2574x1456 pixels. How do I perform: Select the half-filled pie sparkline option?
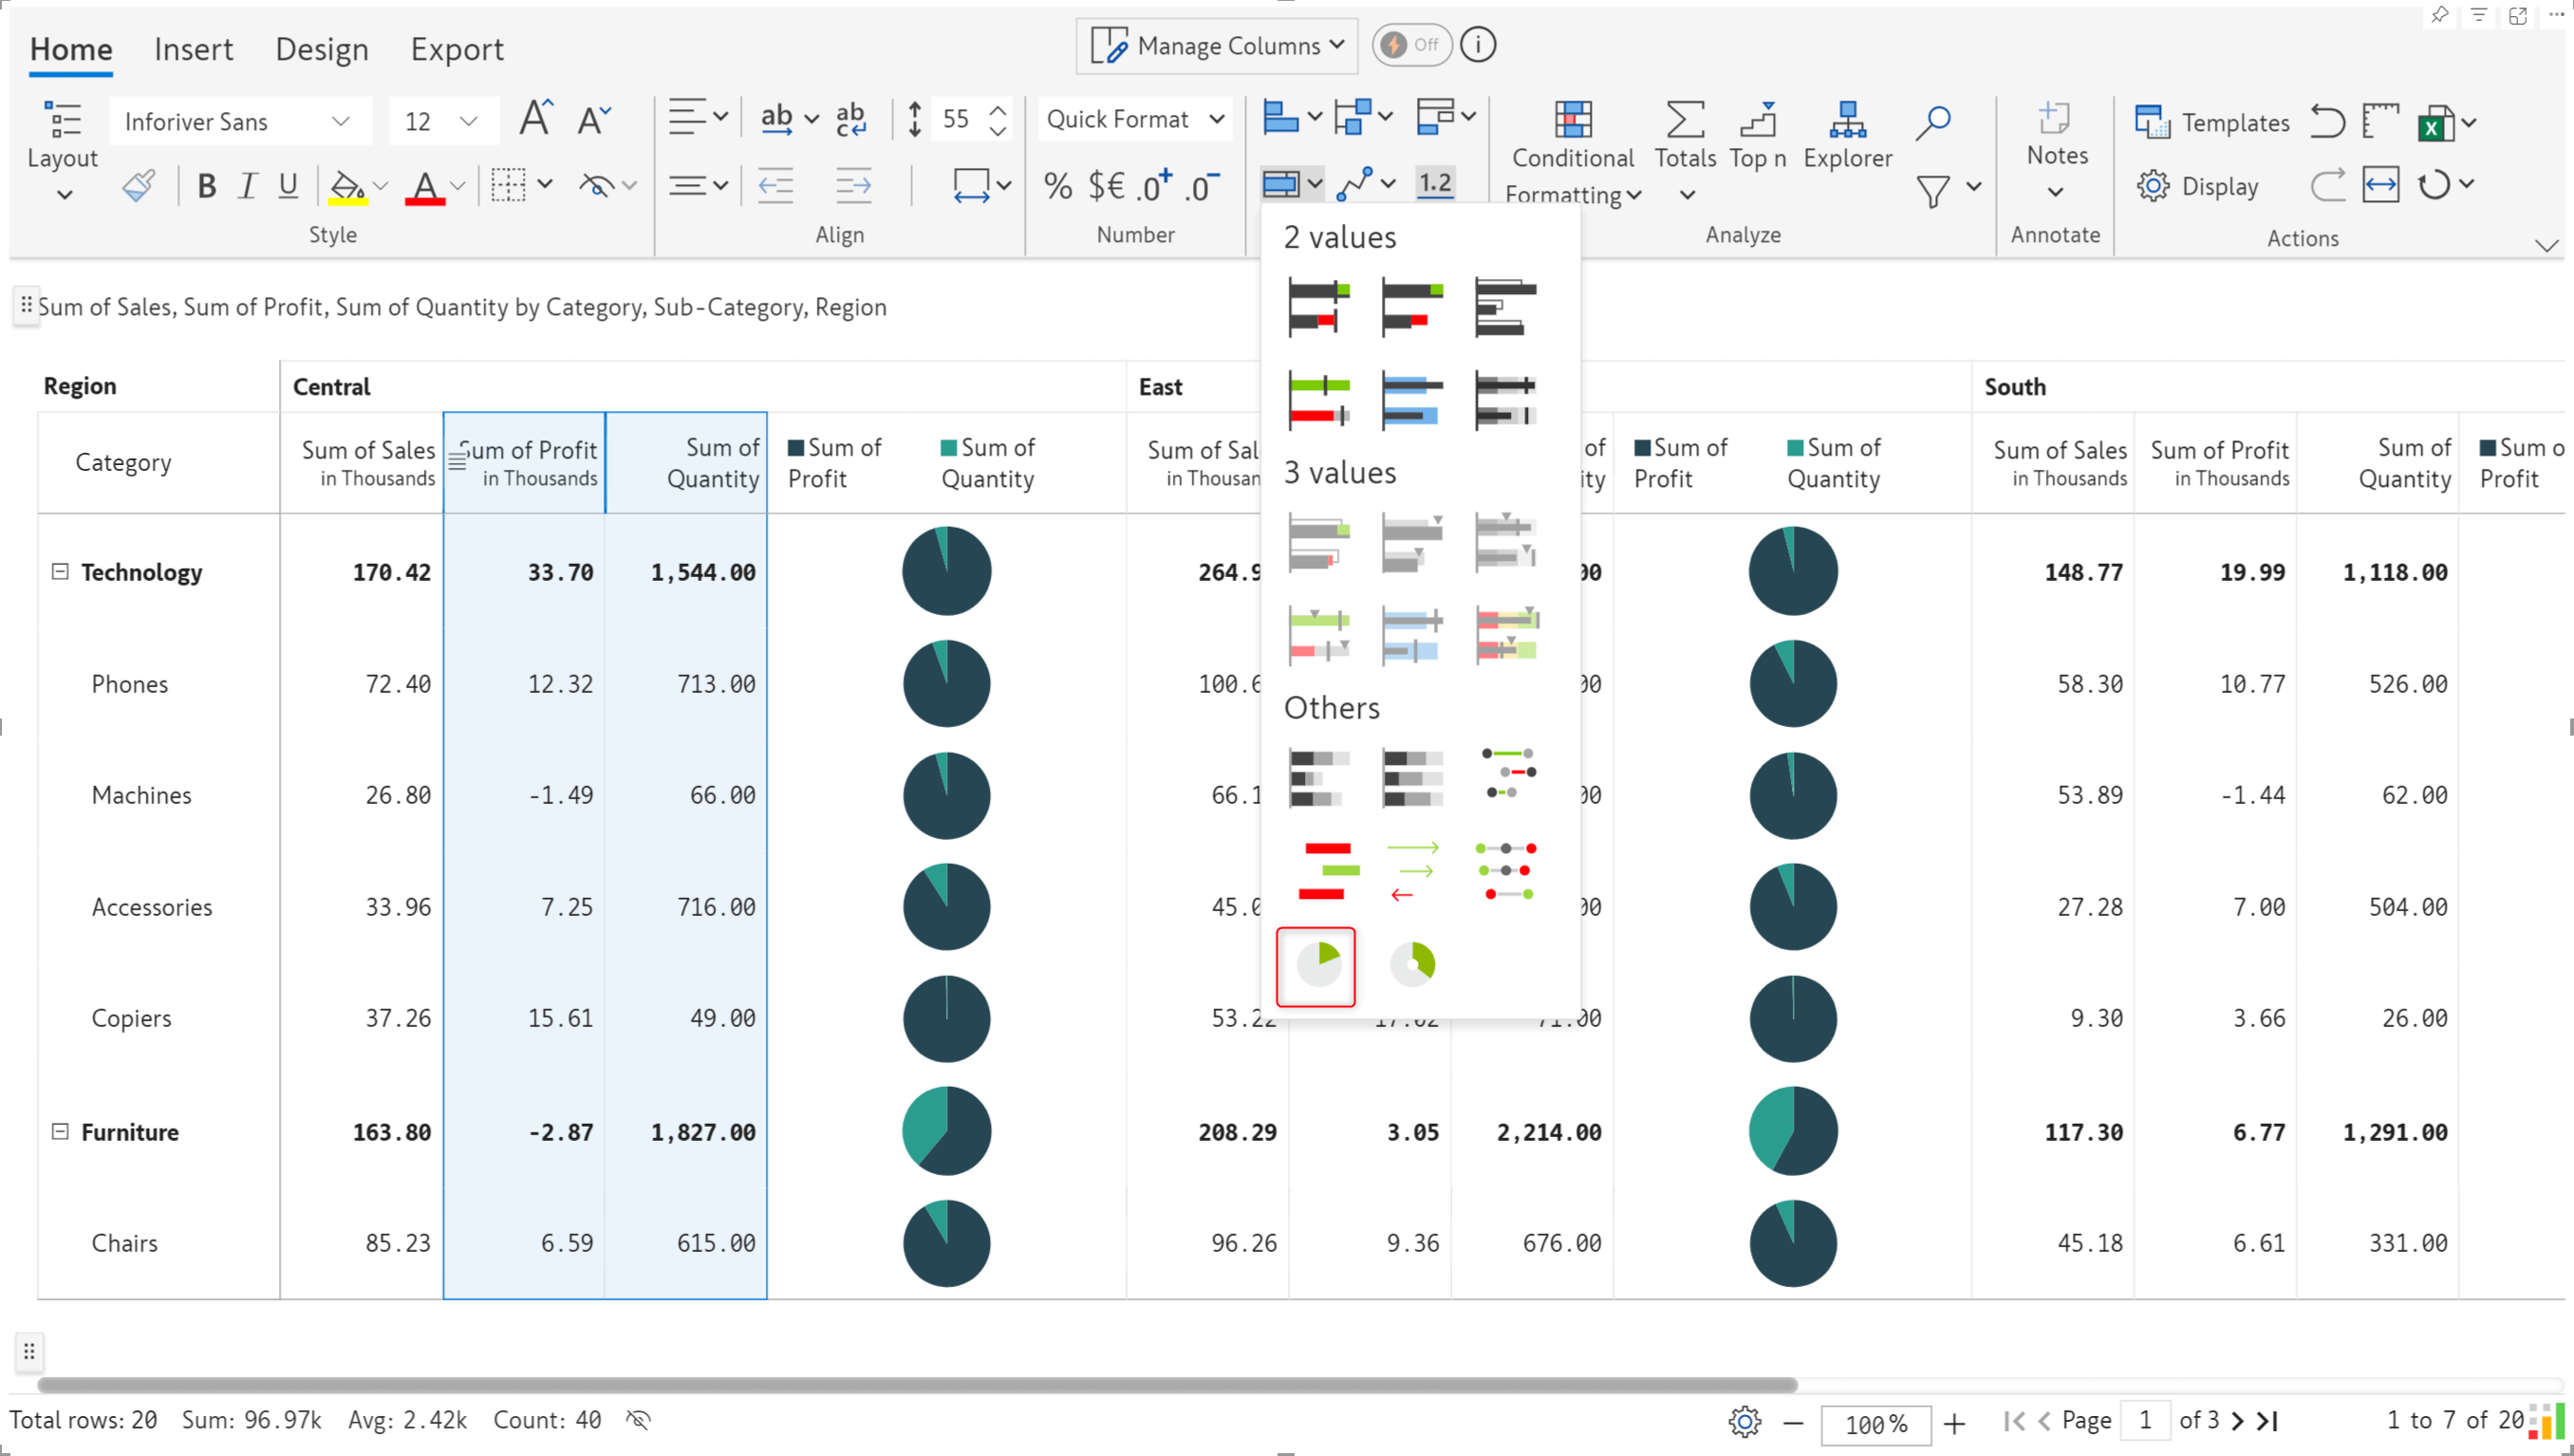pyautogui.click(x=1412, y=963)
